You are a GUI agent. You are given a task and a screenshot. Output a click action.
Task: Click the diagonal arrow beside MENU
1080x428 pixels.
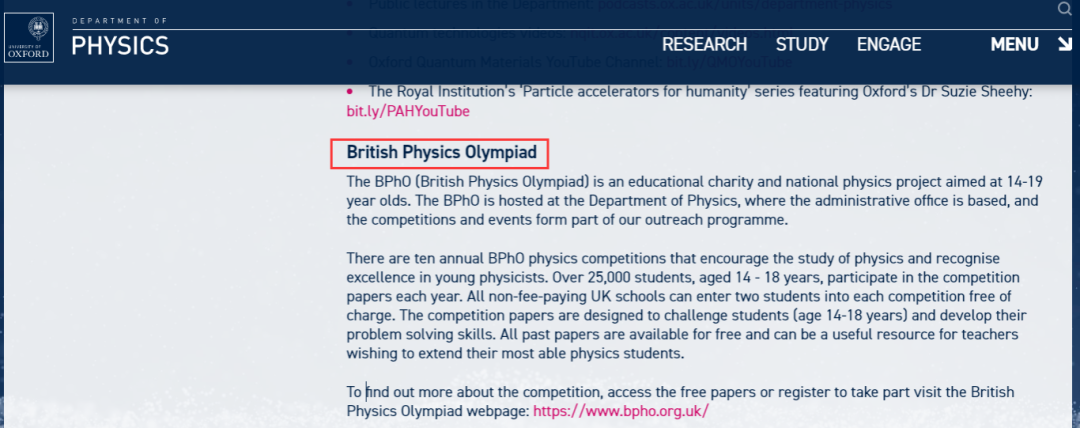[x=1063, y=45]
